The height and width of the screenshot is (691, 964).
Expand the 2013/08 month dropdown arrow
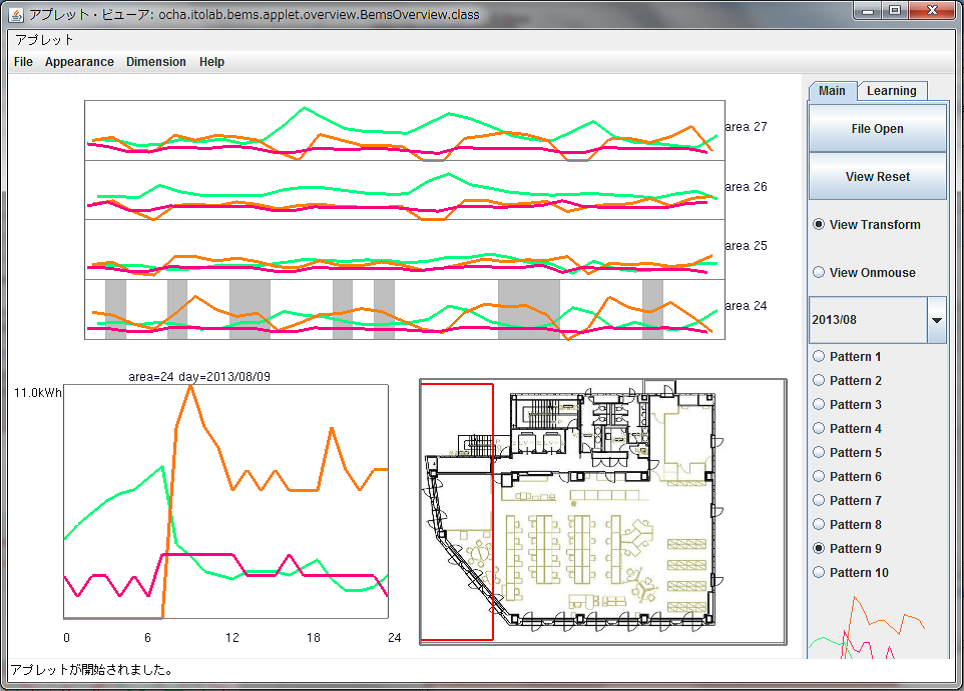tap(937, 320)
